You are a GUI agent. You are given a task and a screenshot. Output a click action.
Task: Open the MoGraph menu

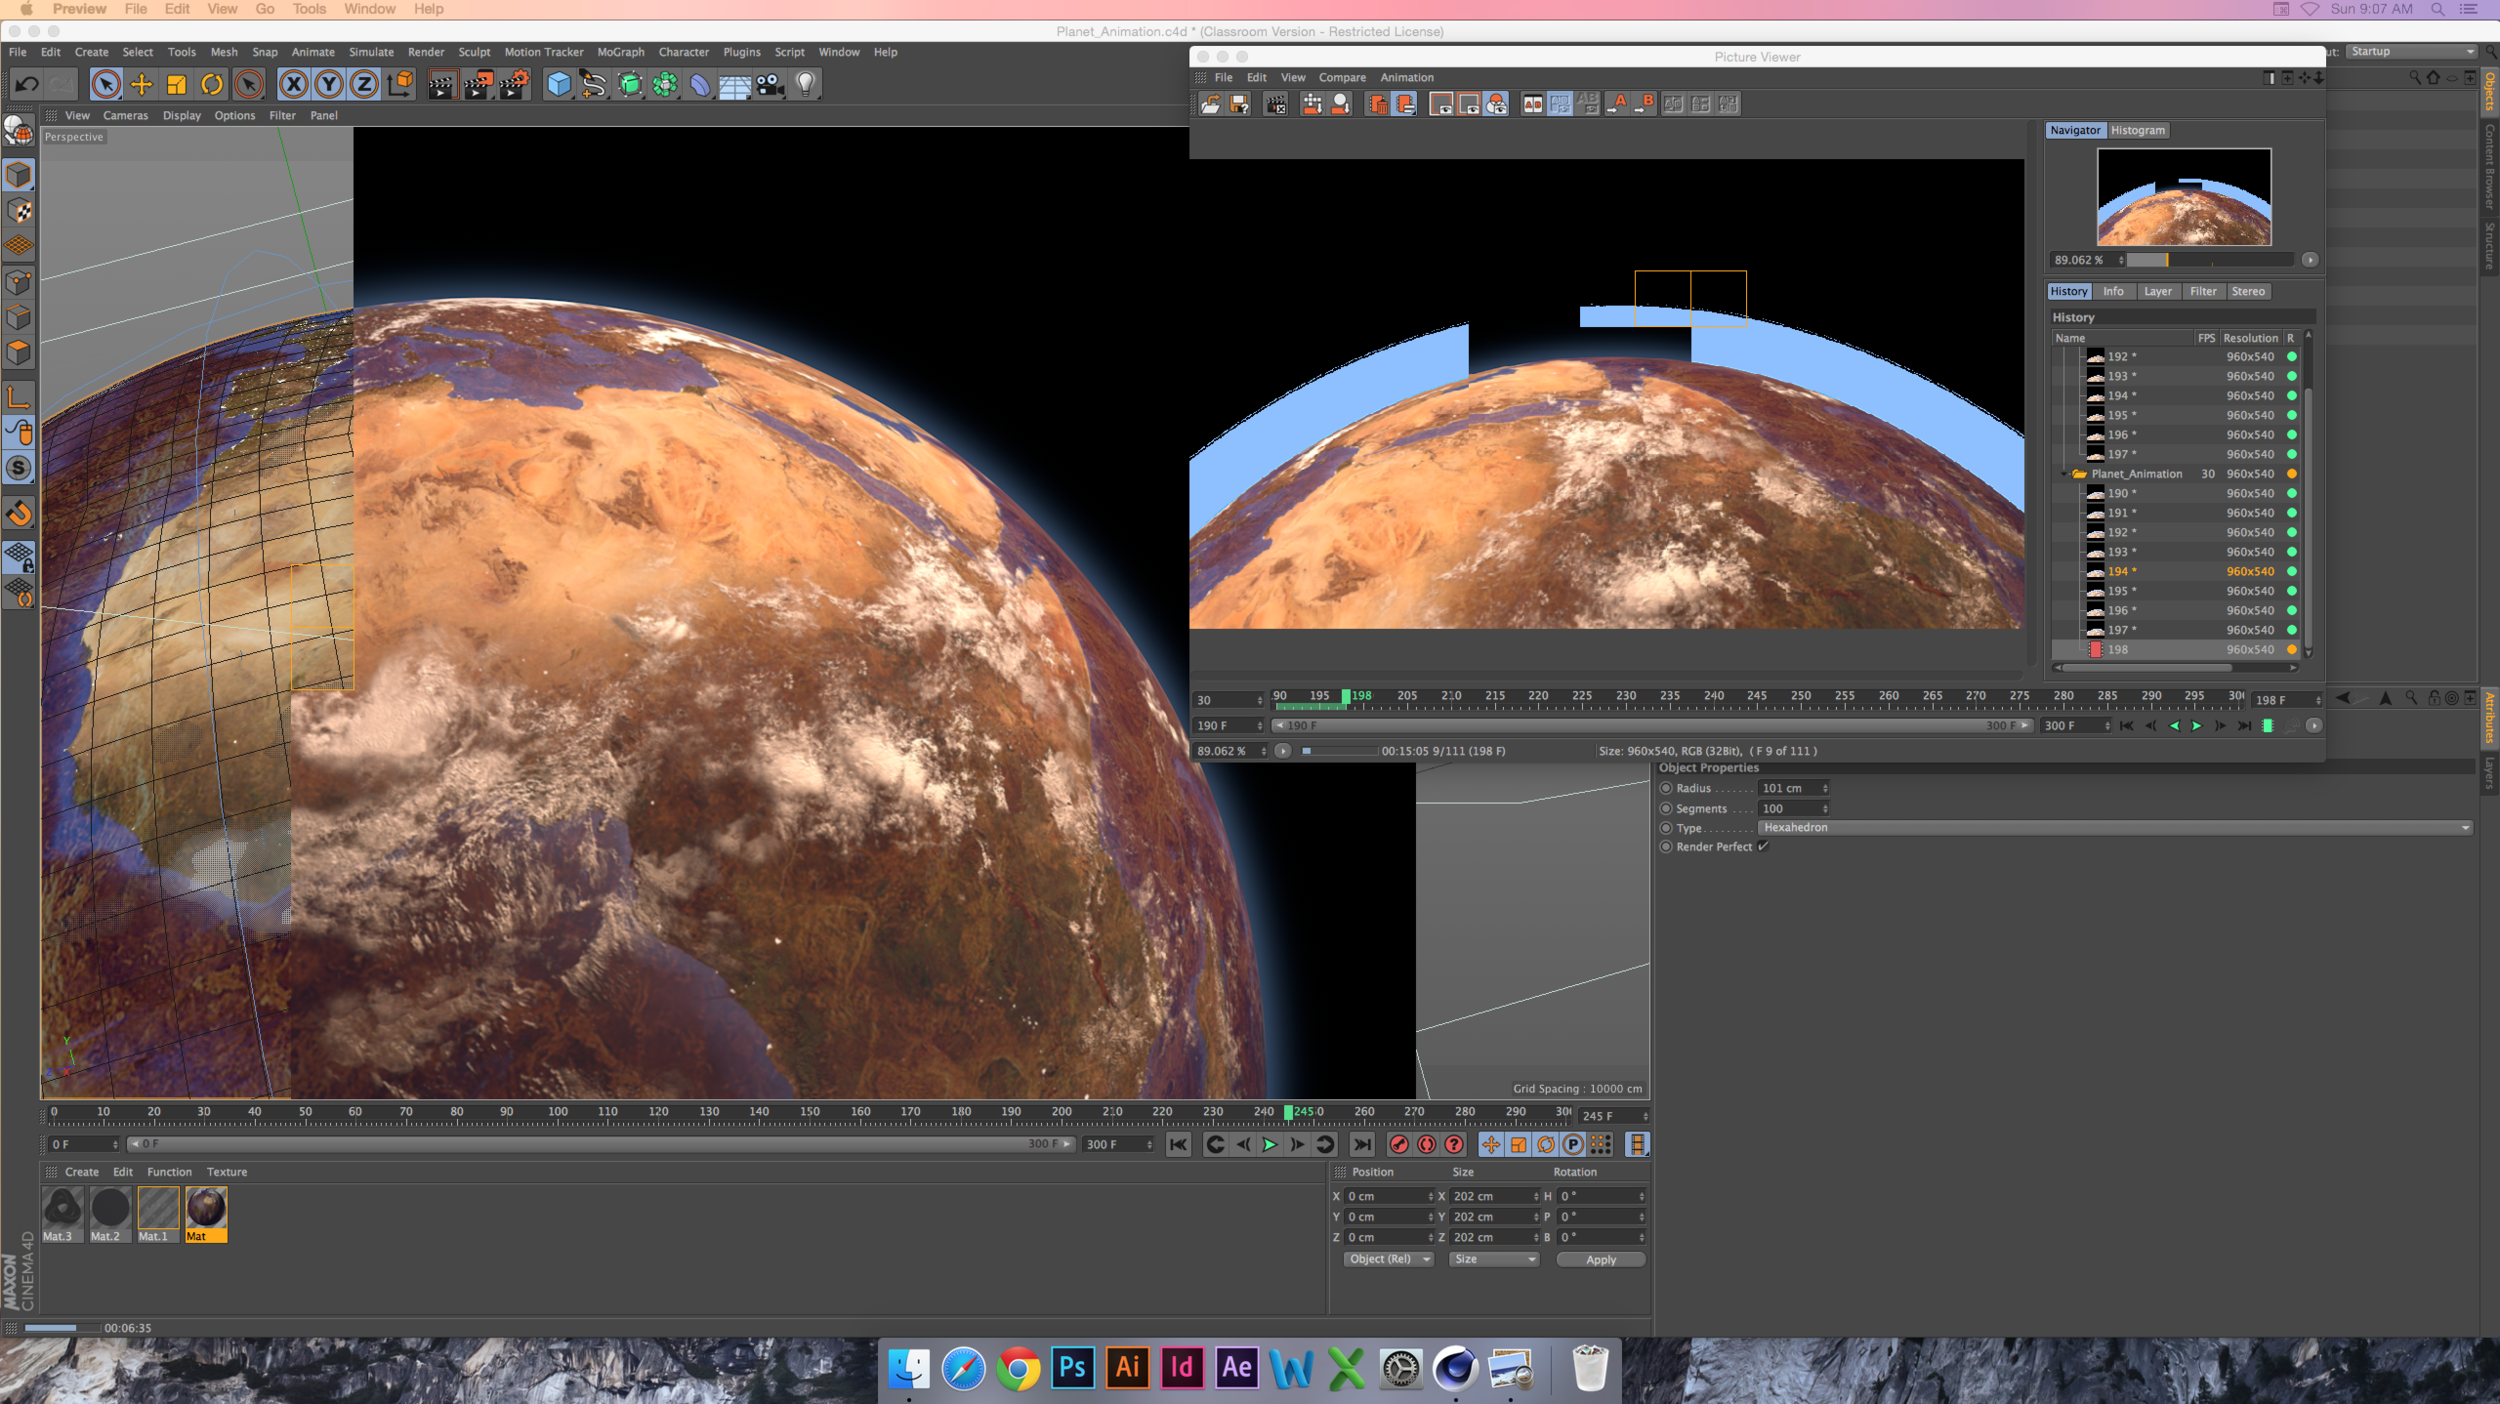coord(620,52)
